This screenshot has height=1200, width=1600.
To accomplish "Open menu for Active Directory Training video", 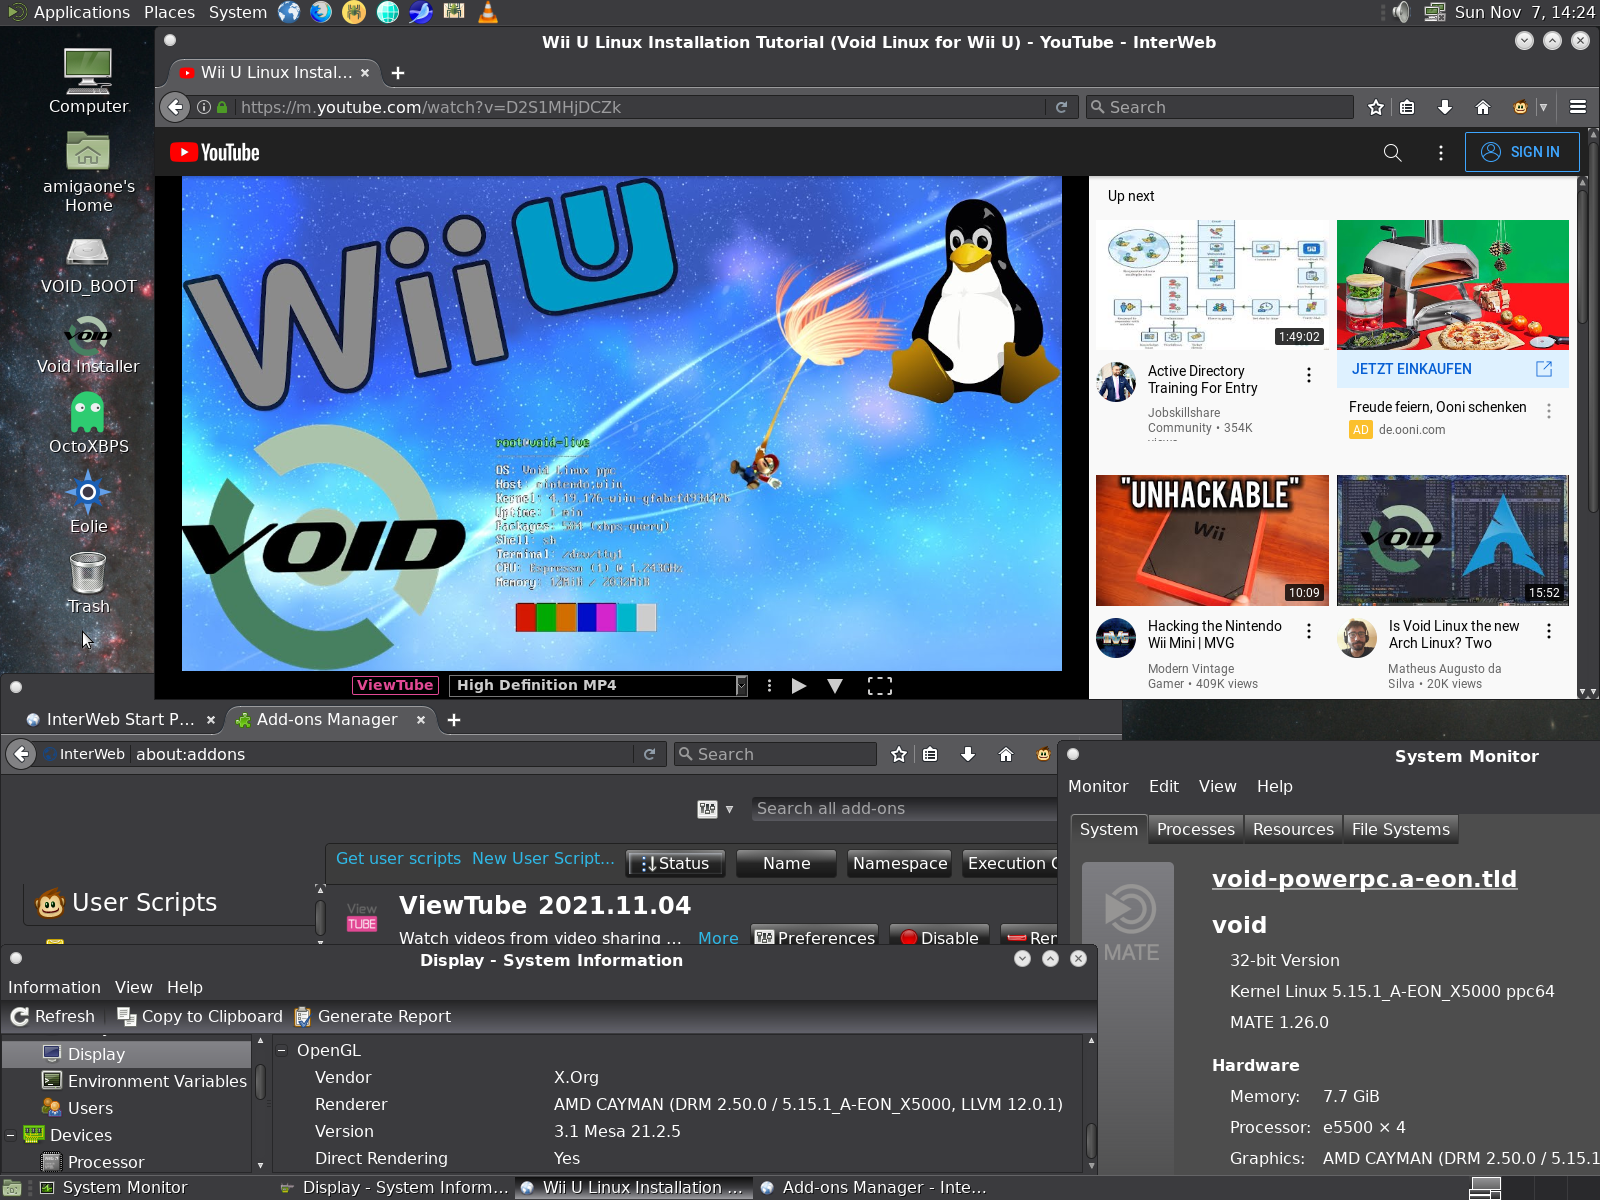I will point(1308,375).
